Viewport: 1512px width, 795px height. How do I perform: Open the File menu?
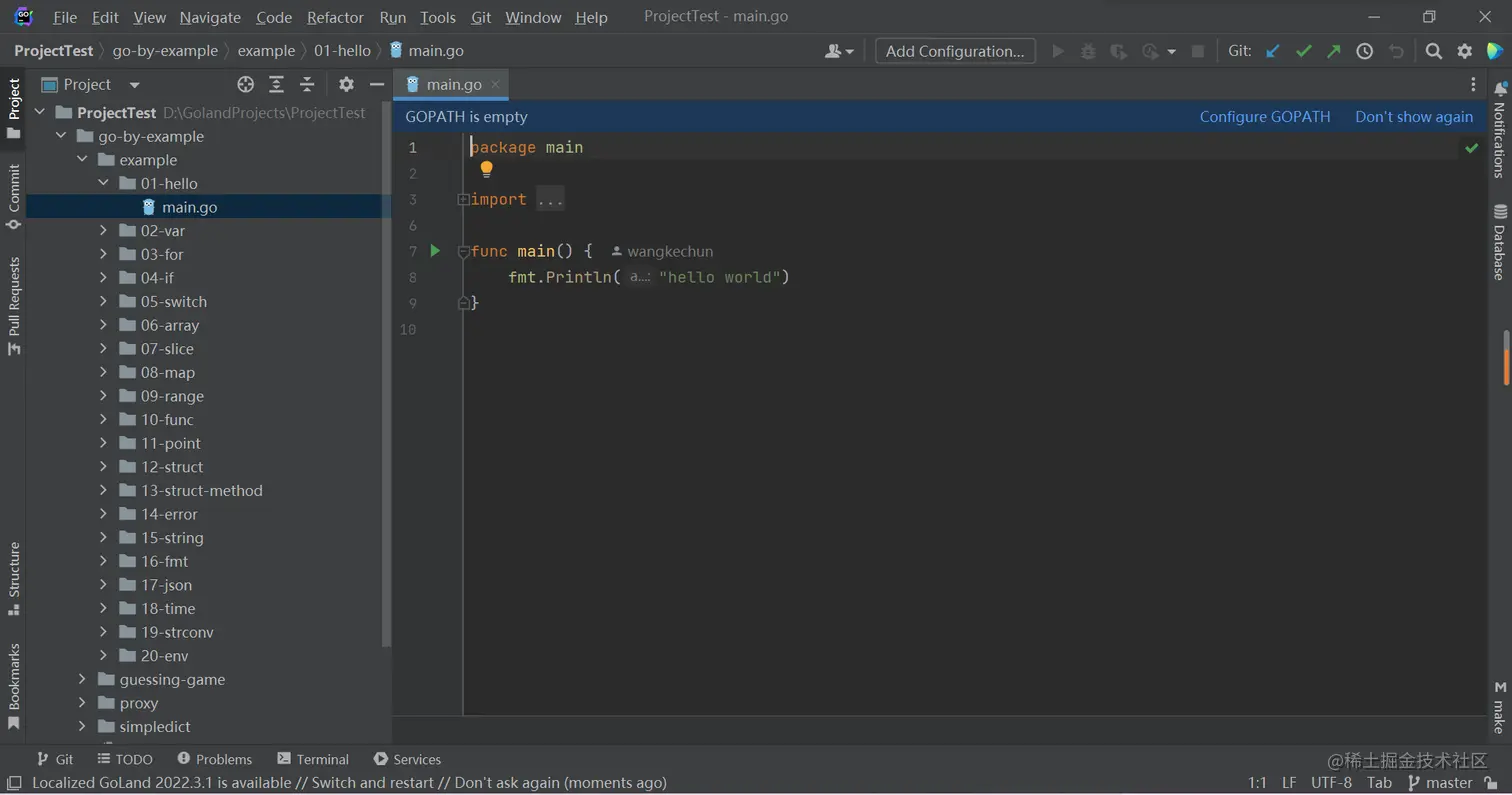(65, 17)
